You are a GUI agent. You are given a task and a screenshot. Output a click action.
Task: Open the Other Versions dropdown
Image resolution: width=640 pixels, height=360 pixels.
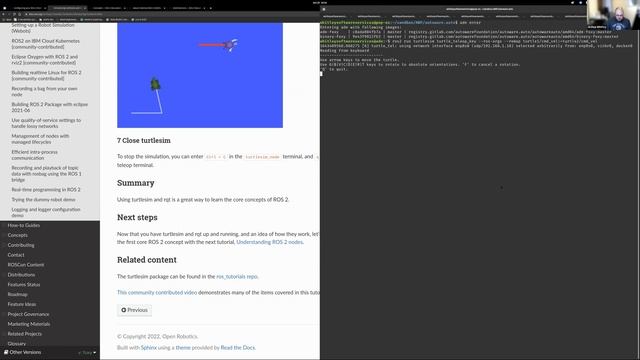(50, 352)
